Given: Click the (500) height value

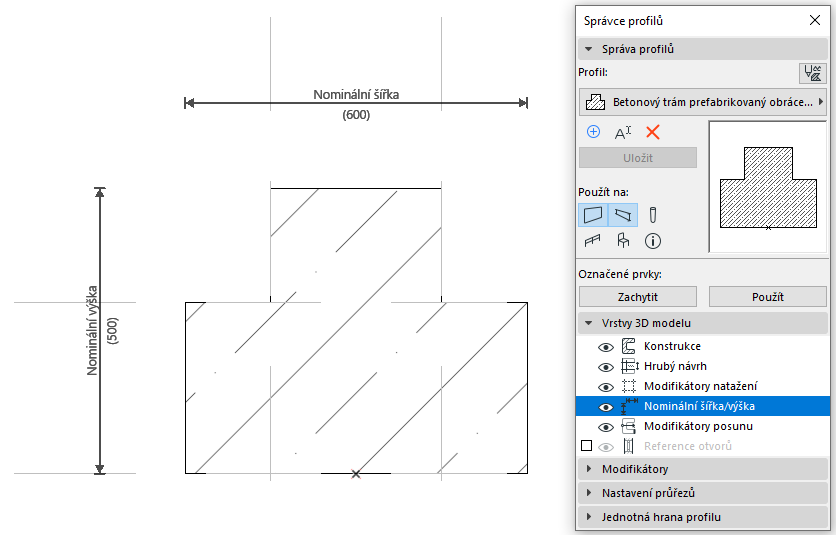Looking at the screenshot, I should click(112, 331).
